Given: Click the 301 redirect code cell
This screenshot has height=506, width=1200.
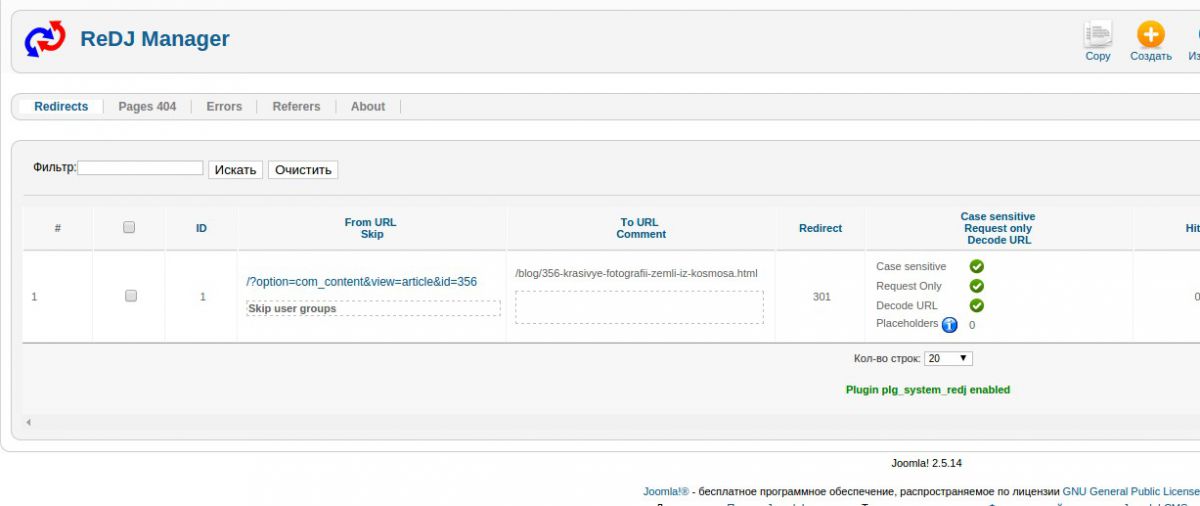Looking at the screenshot, I should tap(821, 296).
